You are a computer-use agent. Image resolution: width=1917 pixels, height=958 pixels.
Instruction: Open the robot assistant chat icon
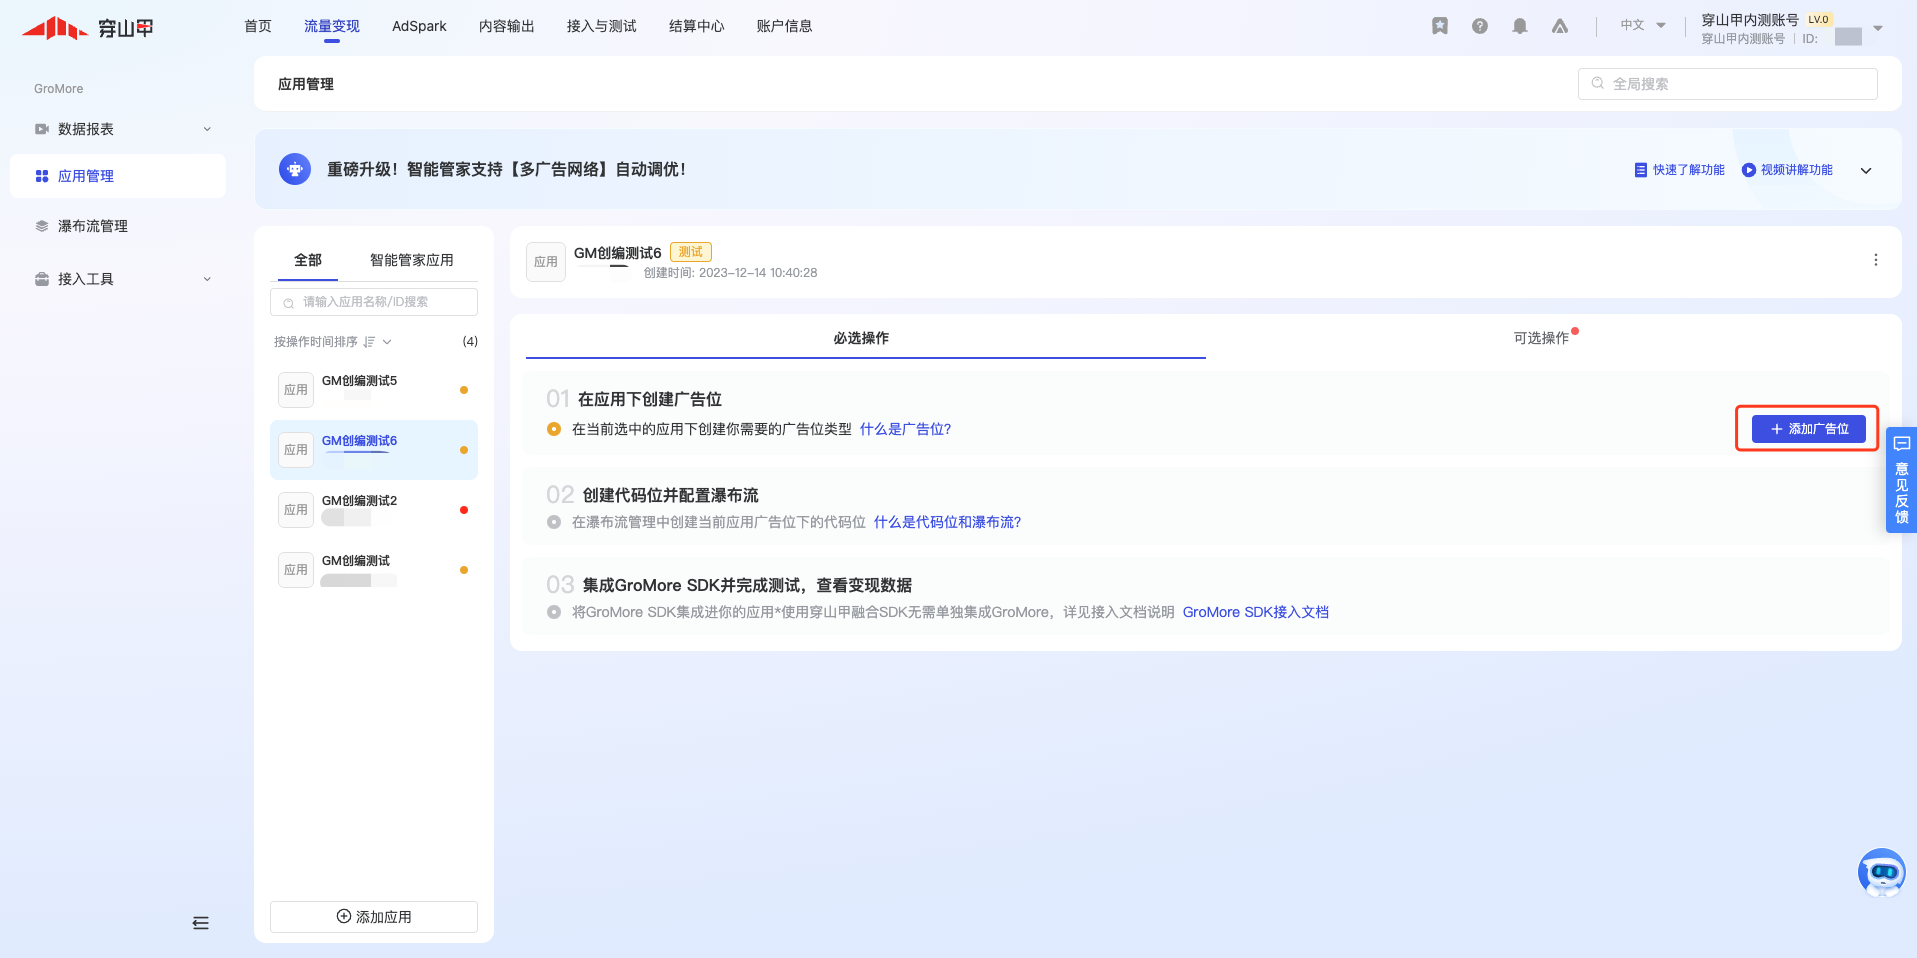[x=1882, y=873]
